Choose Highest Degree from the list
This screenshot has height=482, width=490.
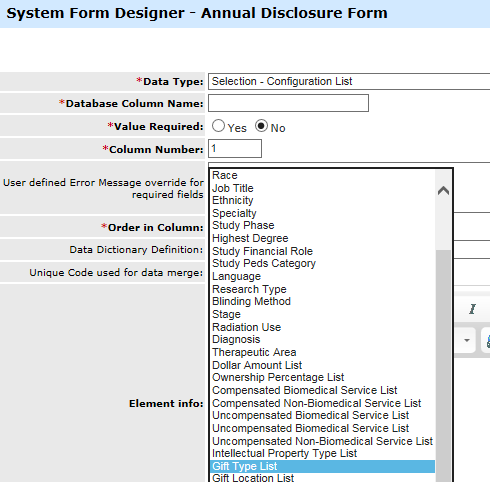point(323,238)
